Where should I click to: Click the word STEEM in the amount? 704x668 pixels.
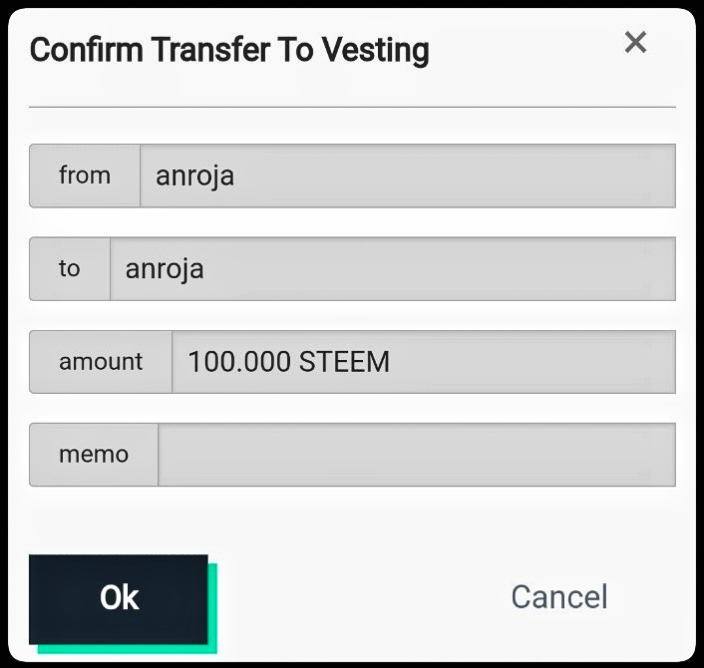pos(344,362)
